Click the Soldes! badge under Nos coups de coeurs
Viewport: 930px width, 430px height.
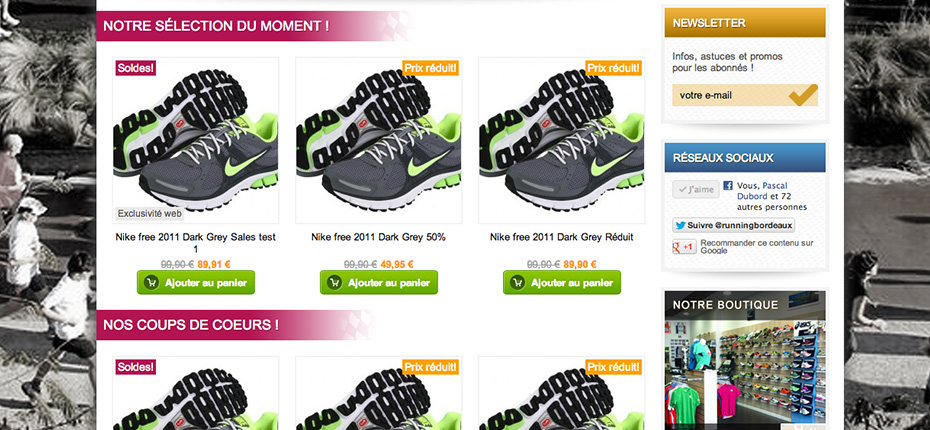click(x=135, y=367)
